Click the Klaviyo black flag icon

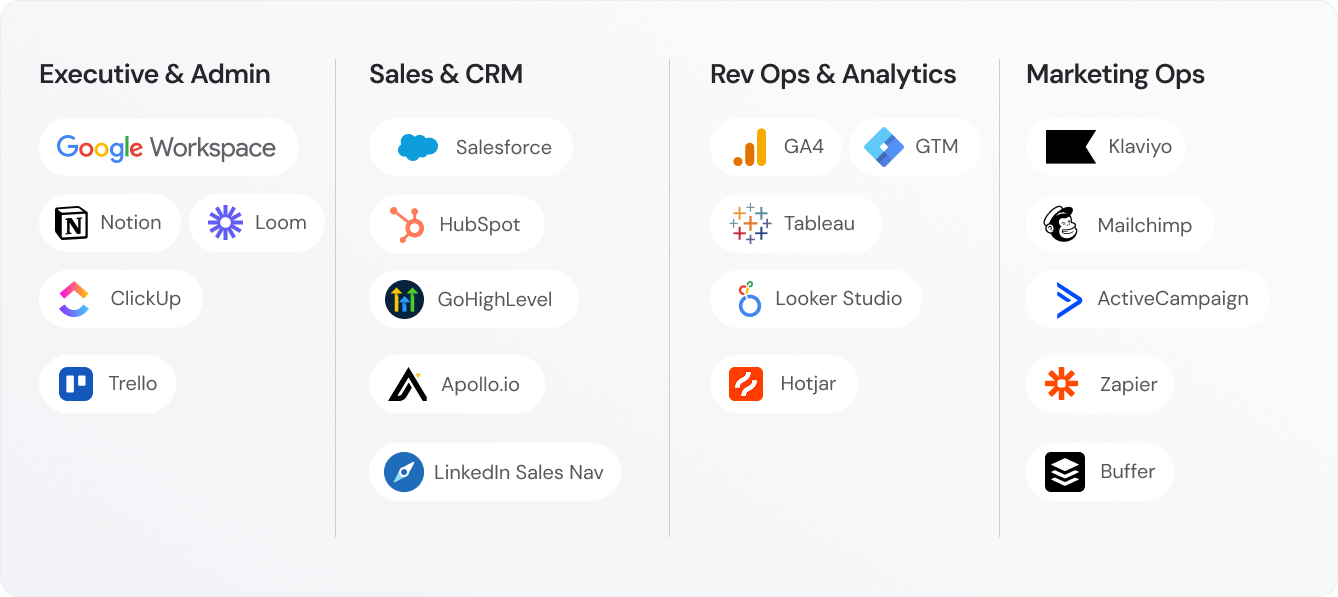click(1070, 147)
